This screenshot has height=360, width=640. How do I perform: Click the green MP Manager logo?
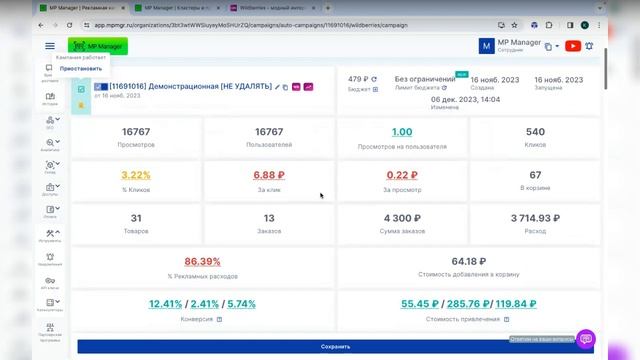pyautogui.click(x=98, y=46)
